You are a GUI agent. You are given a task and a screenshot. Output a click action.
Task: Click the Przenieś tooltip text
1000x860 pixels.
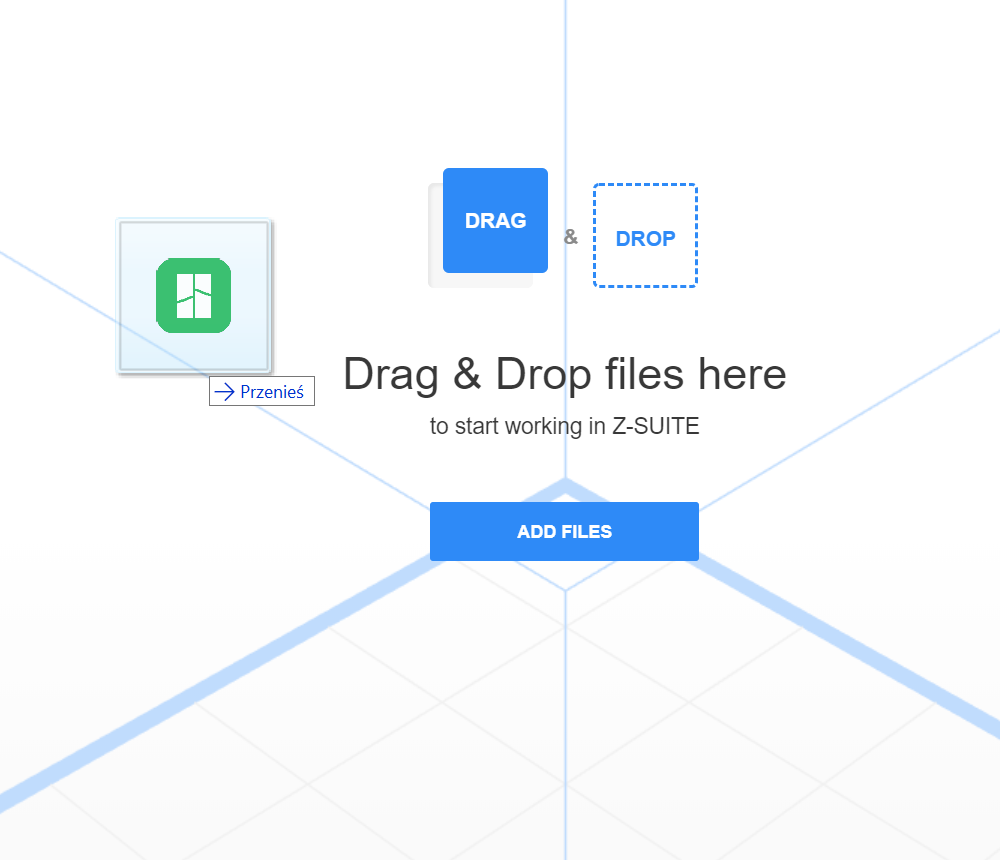tap(272, 392)
